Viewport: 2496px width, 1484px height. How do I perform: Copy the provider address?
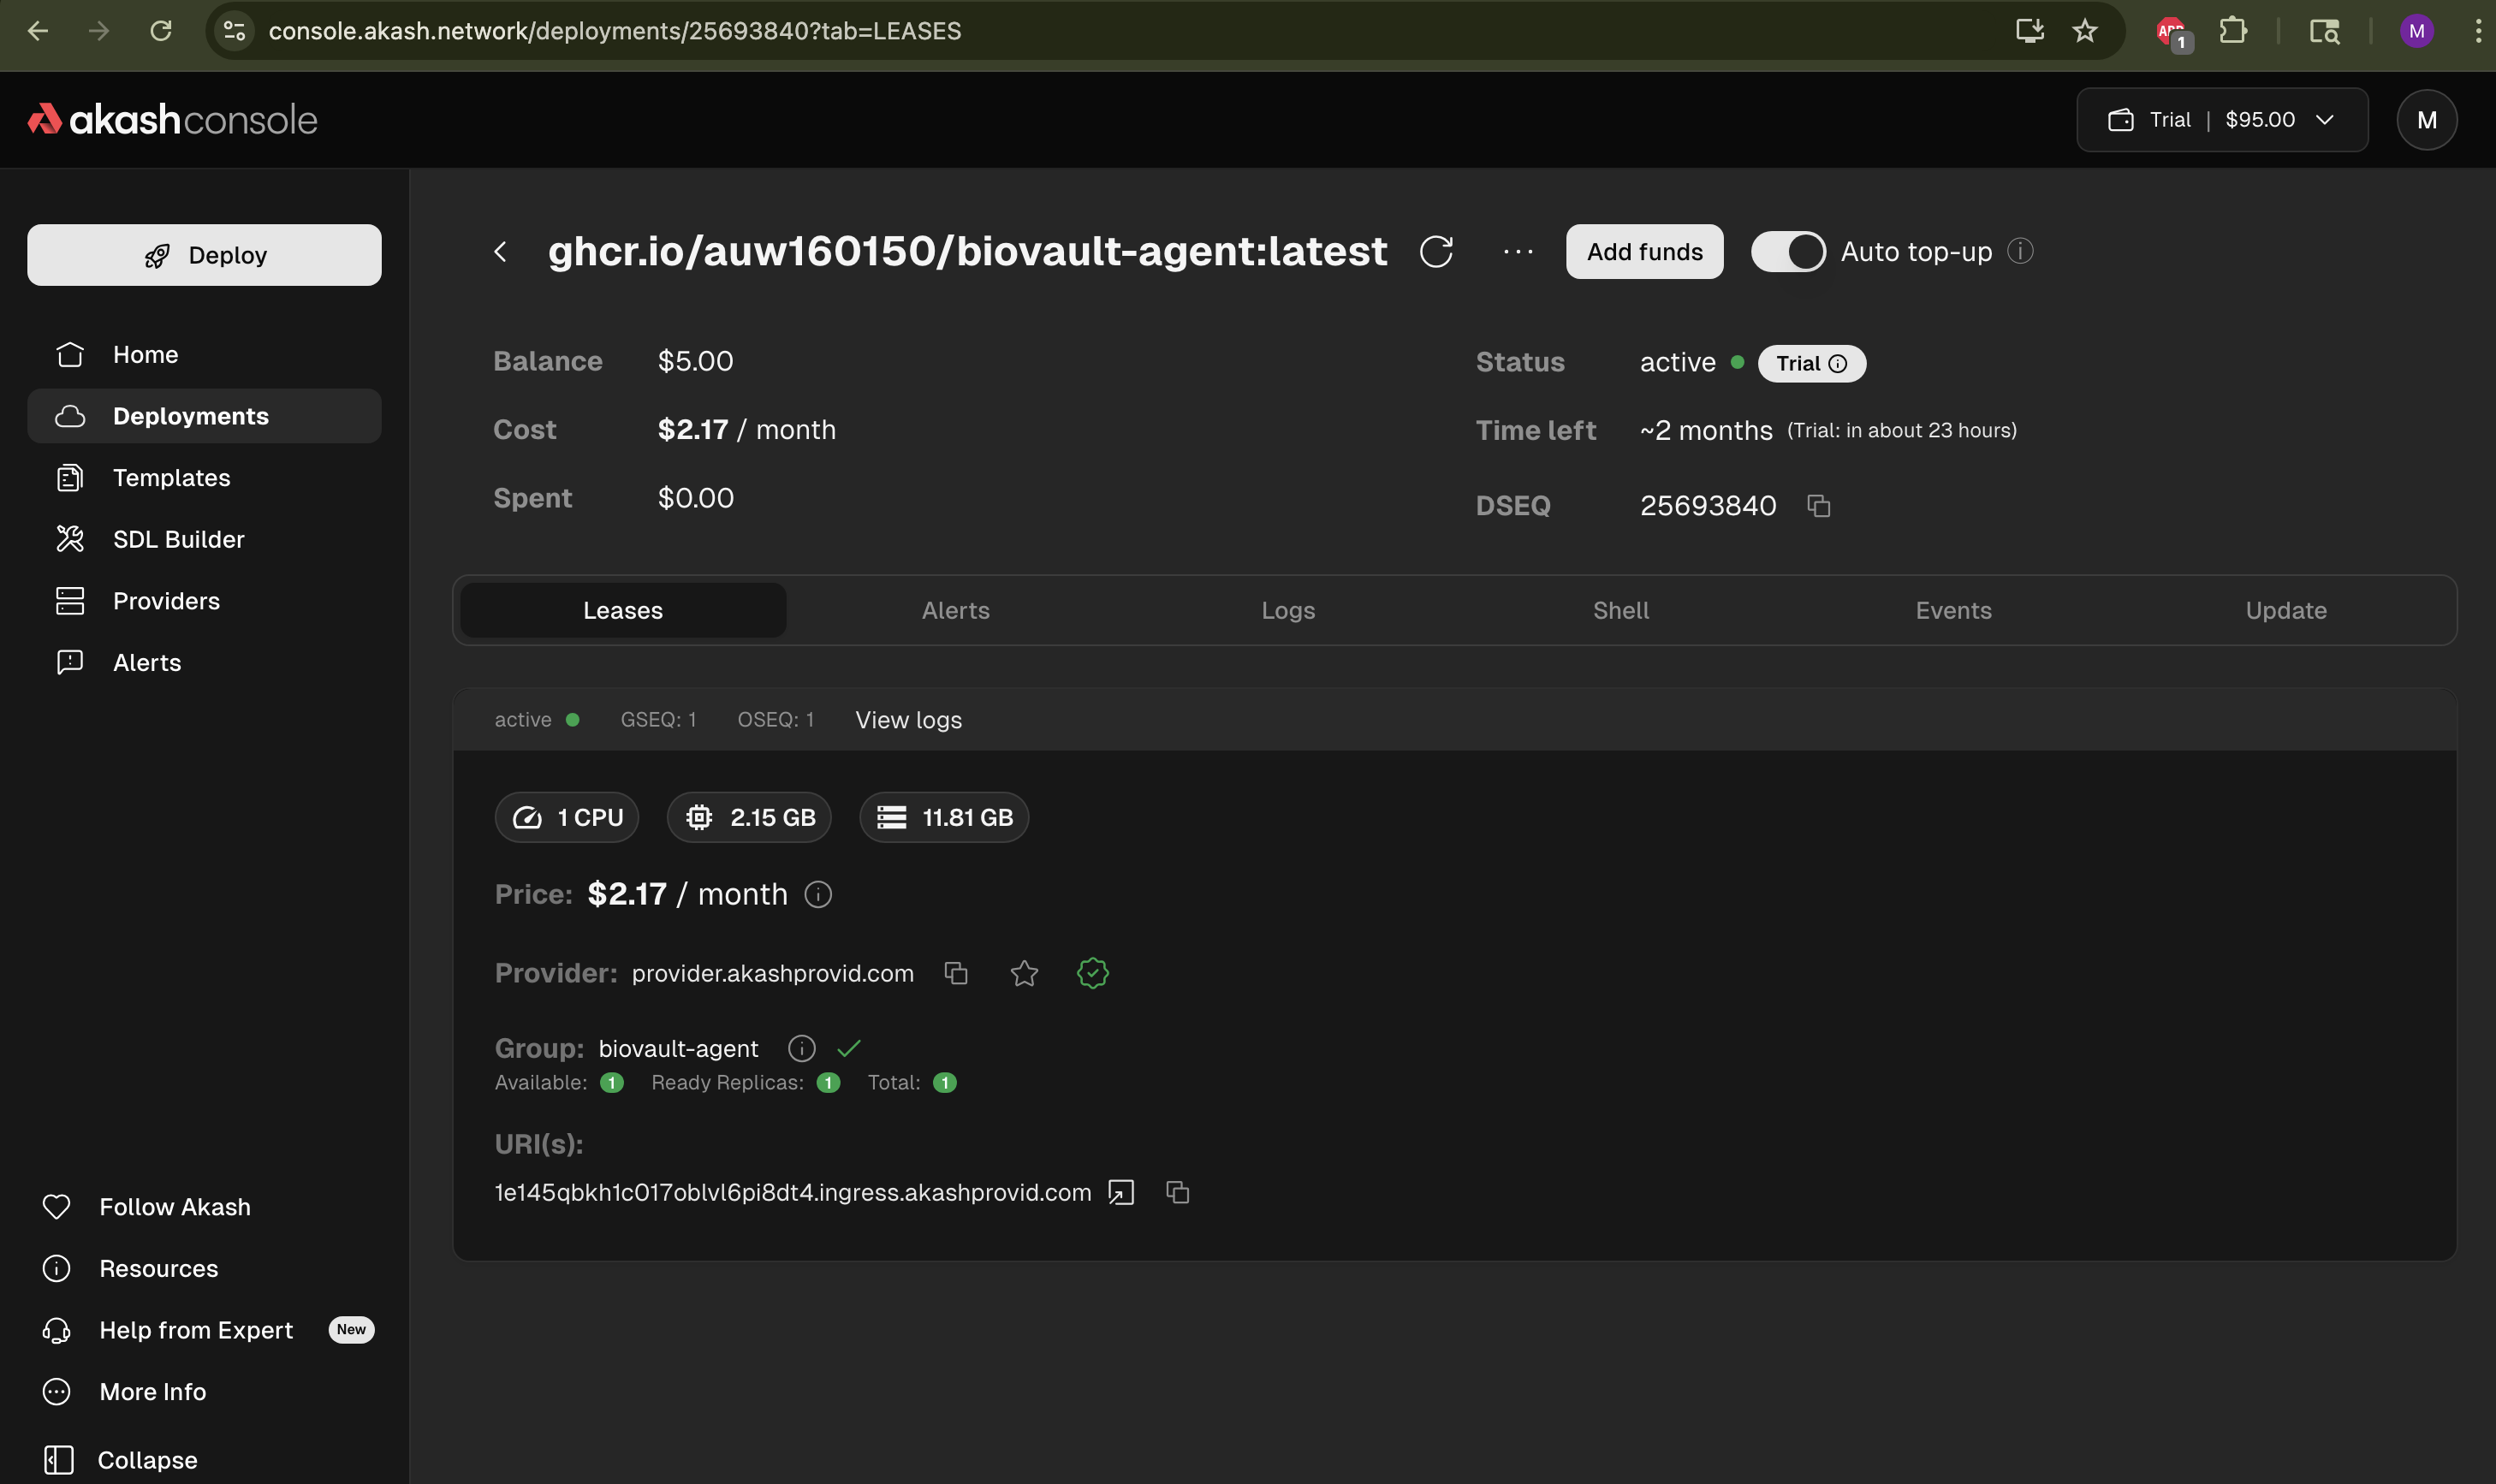[x=956, y=973]
